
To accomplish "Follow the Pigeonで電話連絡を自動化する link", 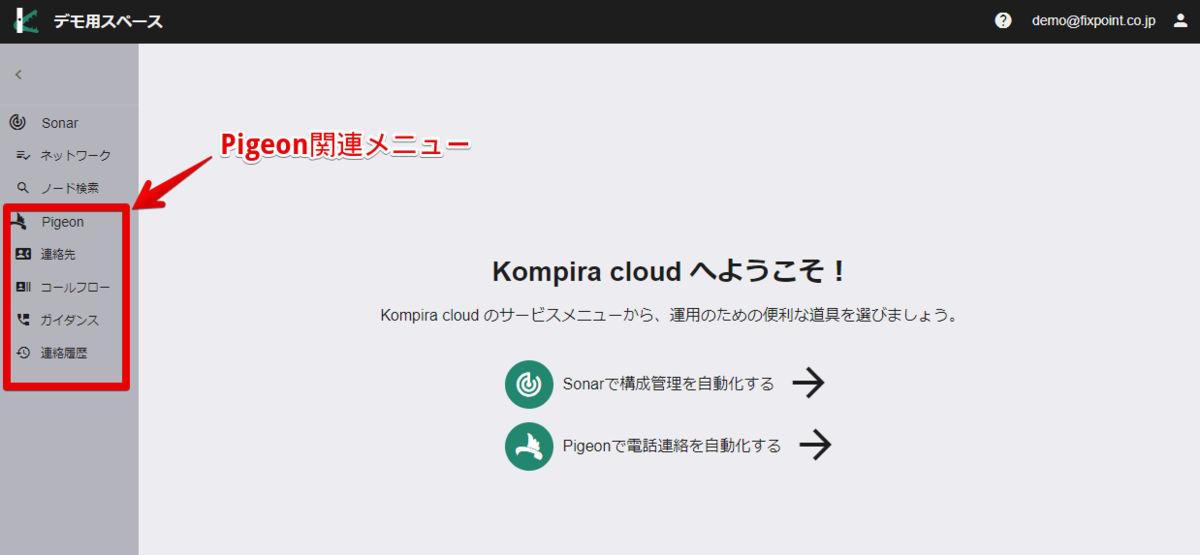I will pos(672,446).
